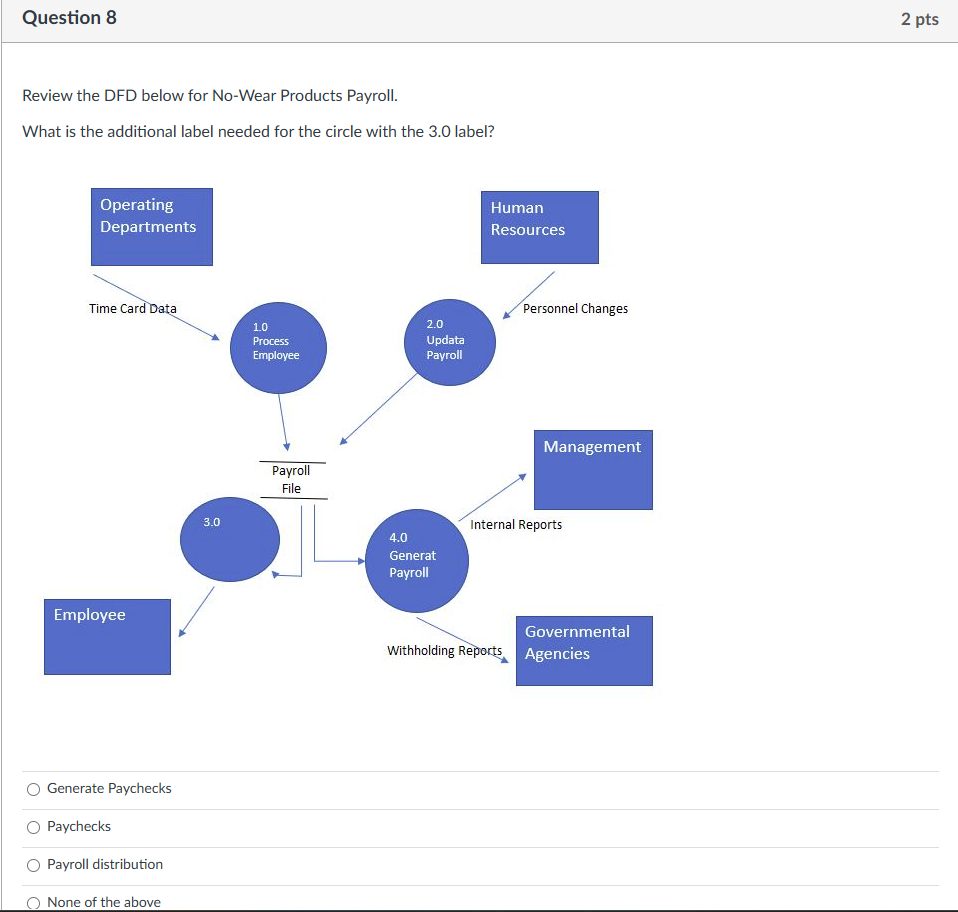Click the Question 8 heading
This screenshot has height=912, width=958.
[69, 18]
